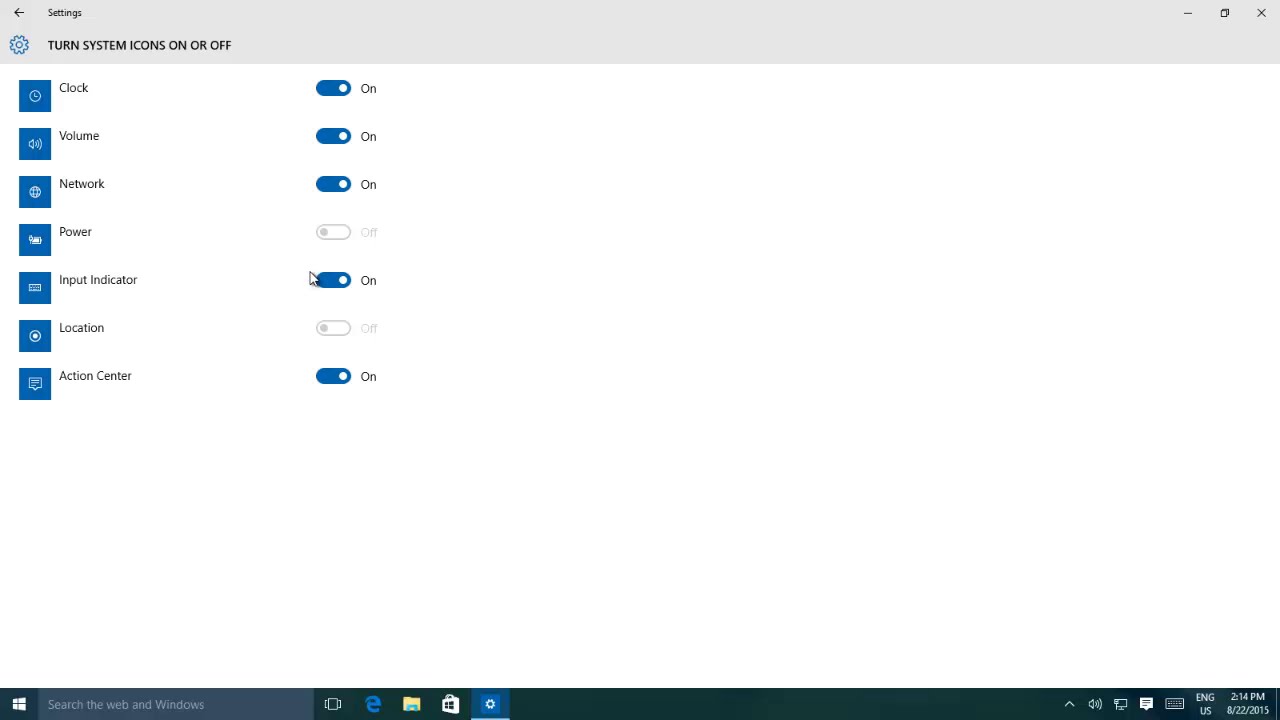Disable the Action Center toggle
This screenshot has height=720, width=1280.
pyautogui.click(x=333, y=376)
